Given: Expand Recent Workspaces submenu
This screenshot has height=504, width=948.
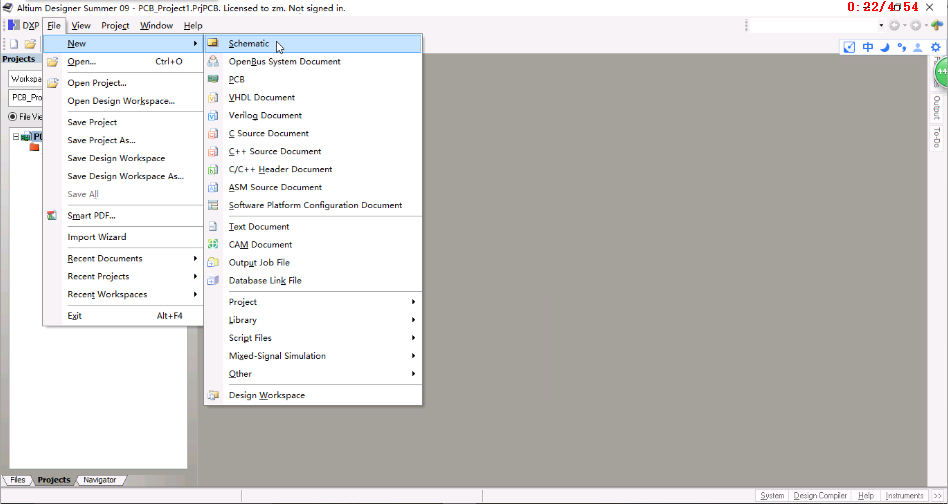Looking at the screenshot, I should [195, 294].
